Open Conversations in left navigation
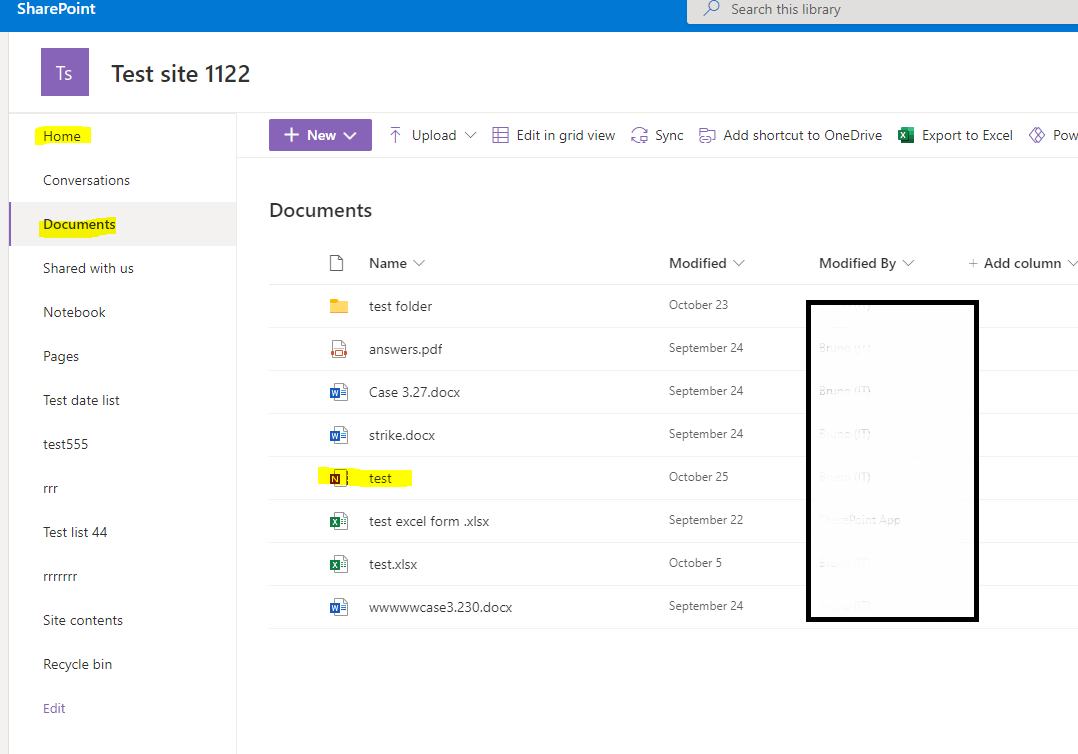 [87, 180]
